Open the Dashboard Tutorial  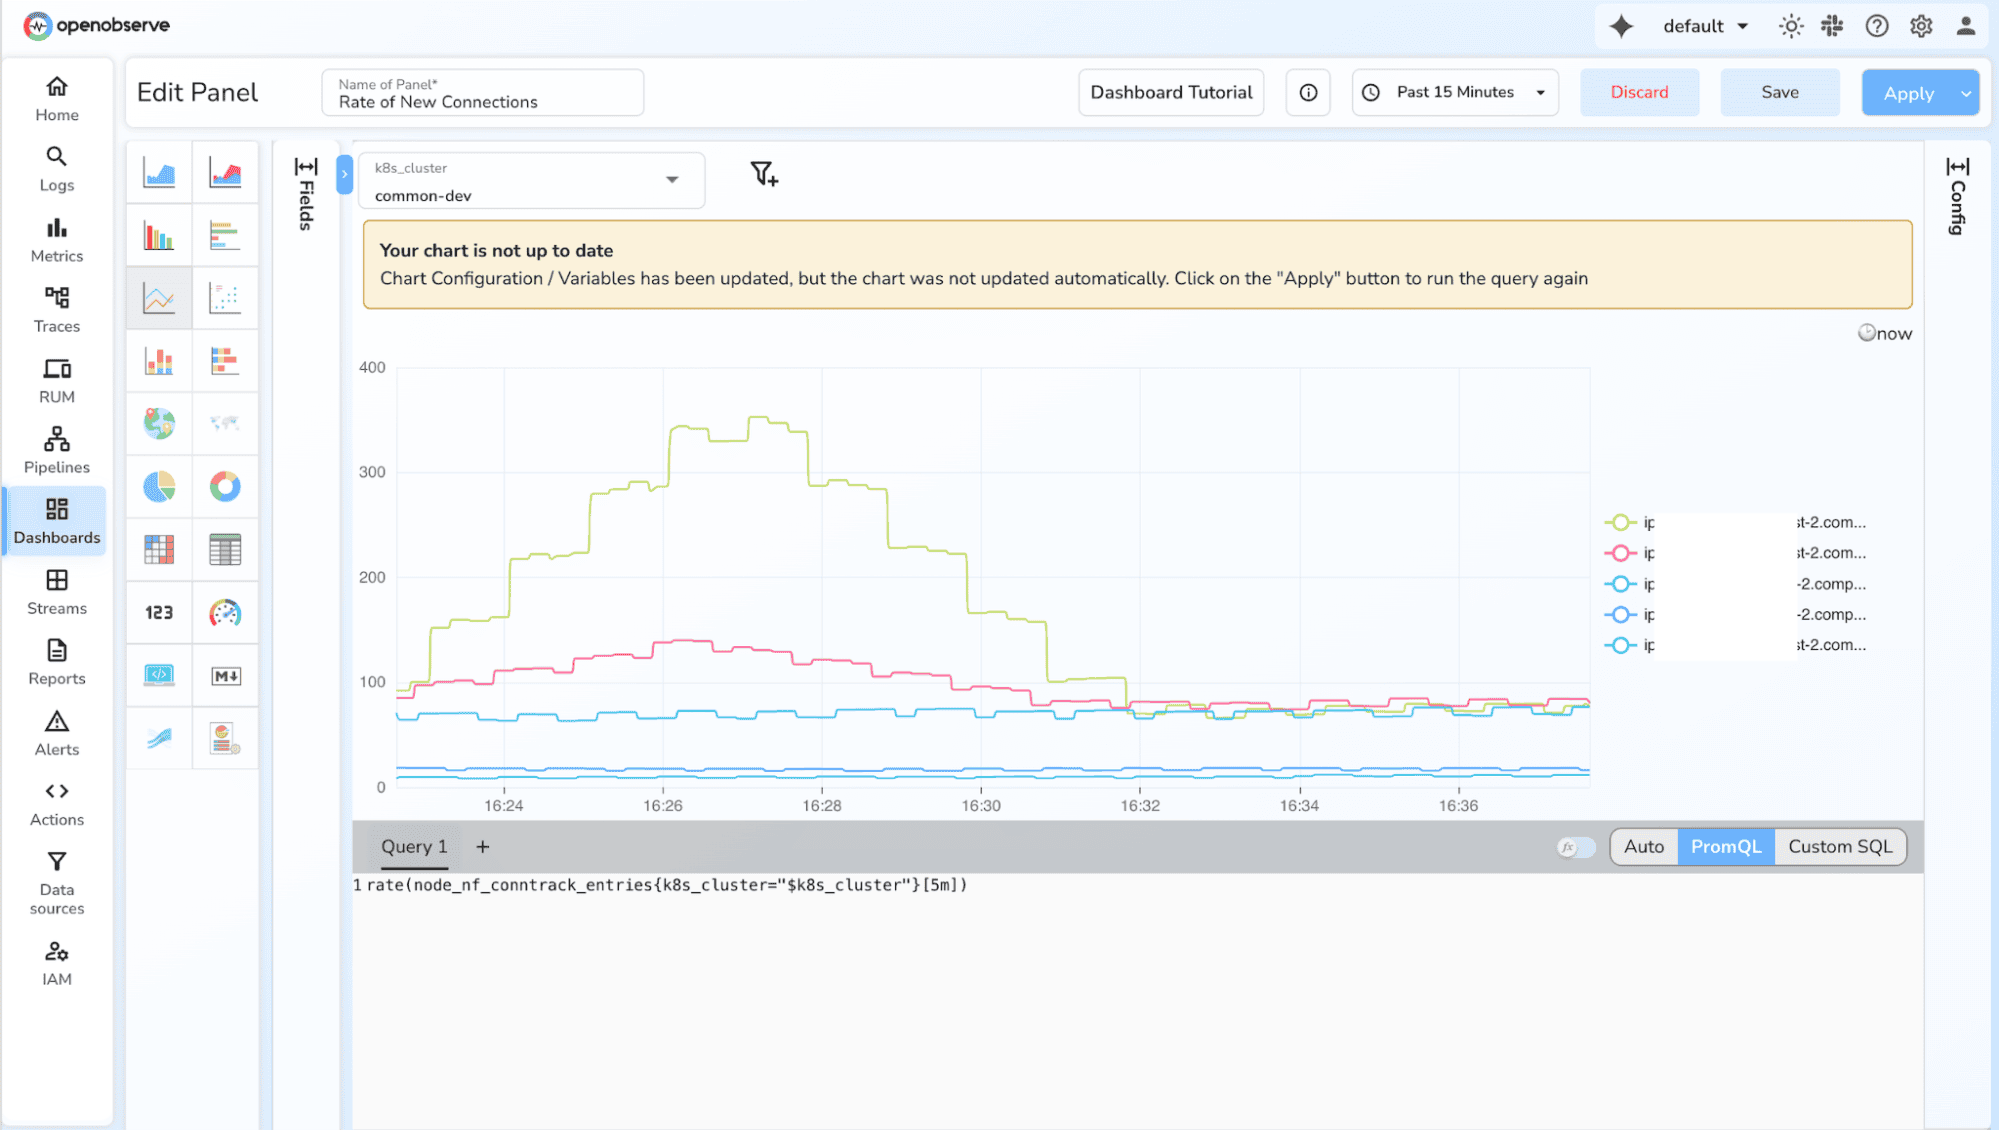tap(1170, 92)
